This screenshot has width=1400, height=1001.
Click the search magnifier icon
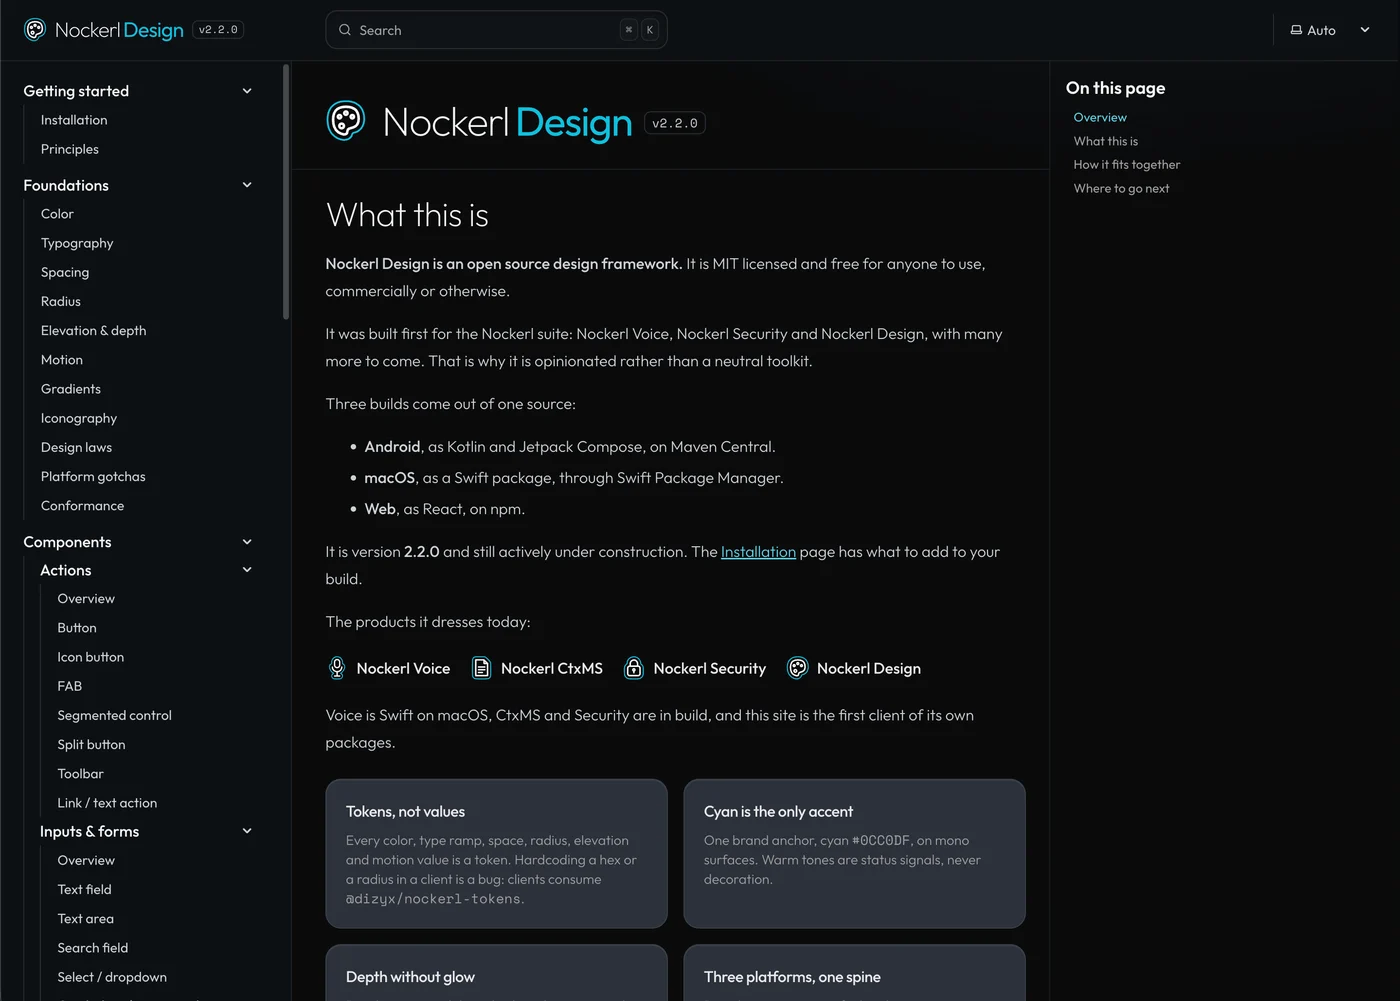click(x=345, y=30)
